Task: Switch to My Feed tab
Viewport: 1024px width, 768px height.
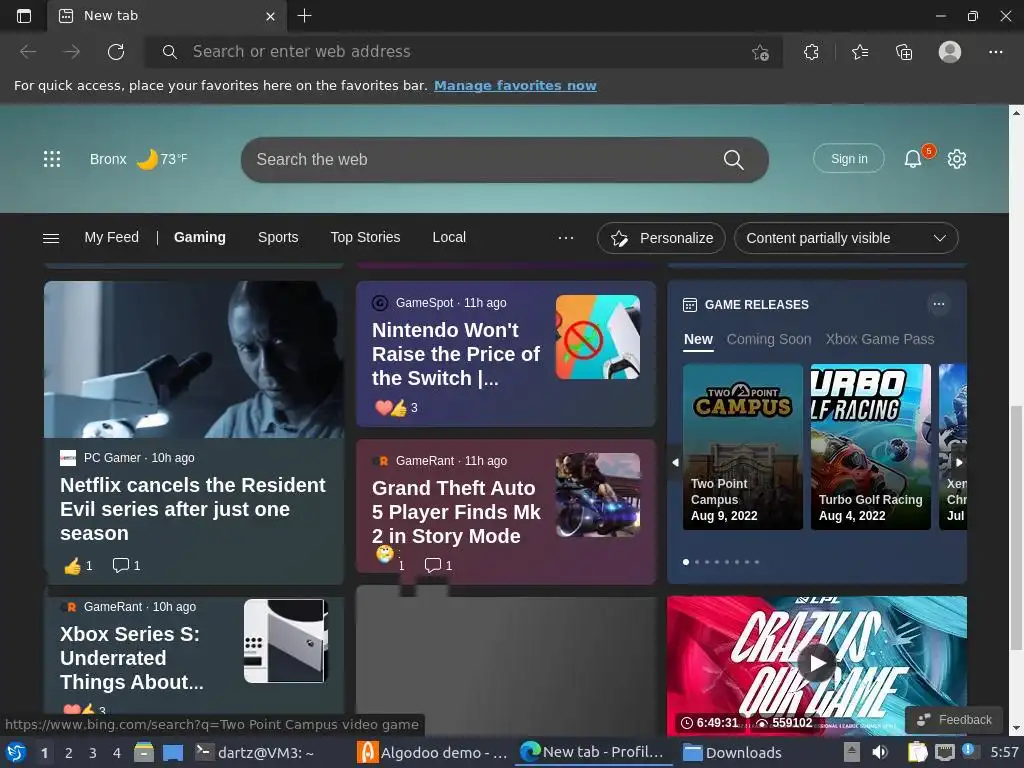Action: click(112, 238)
